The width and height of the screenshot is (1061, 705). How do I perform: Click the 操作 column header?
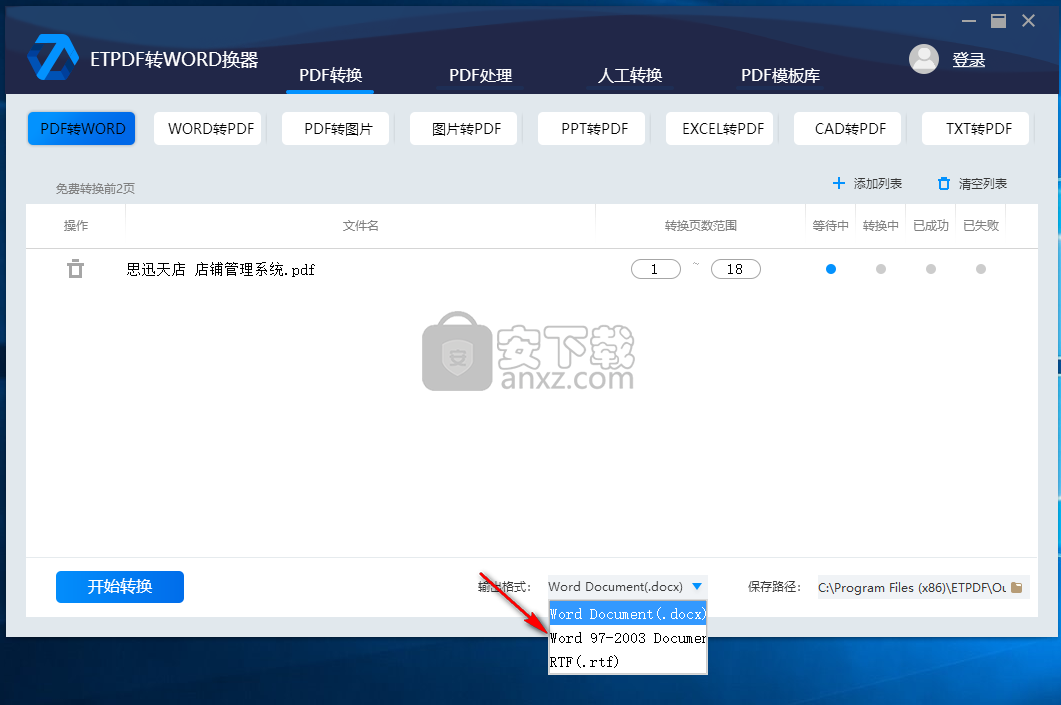coord(76,226)
